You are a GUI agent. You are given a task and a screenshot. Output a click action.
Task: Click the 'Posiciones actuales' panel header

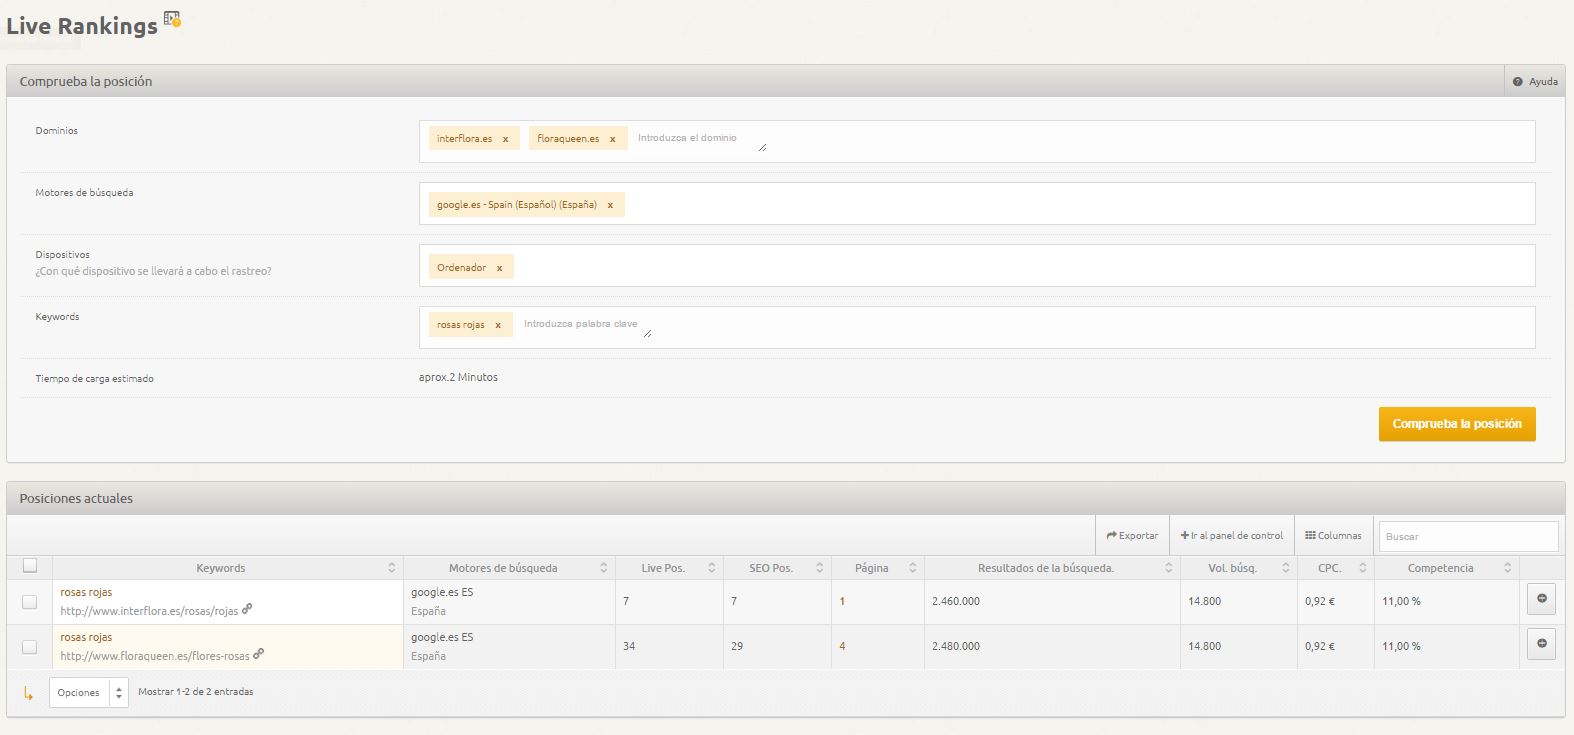coord(786,498)
